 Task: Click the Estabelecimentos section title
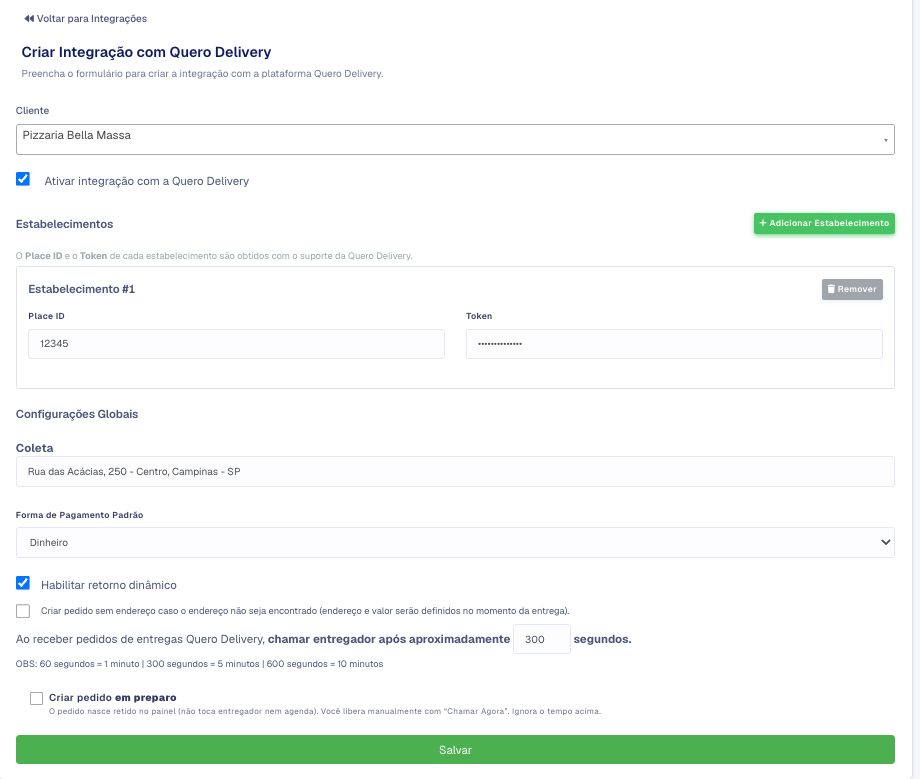coord(65,224)
